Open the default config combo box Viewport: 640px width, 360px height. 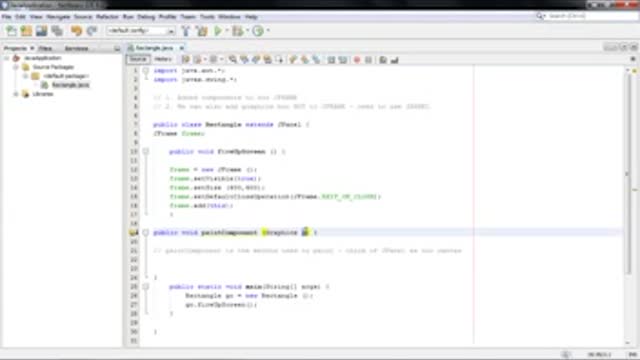coord(141,31)
